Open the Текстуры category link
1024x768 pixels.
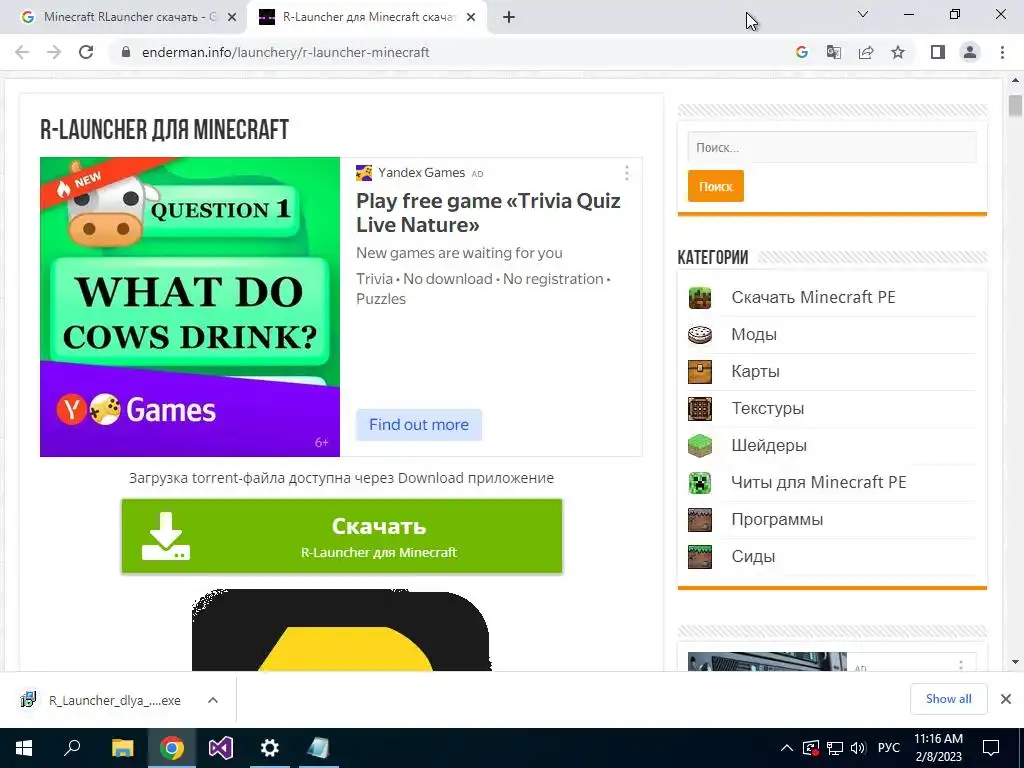767,408
